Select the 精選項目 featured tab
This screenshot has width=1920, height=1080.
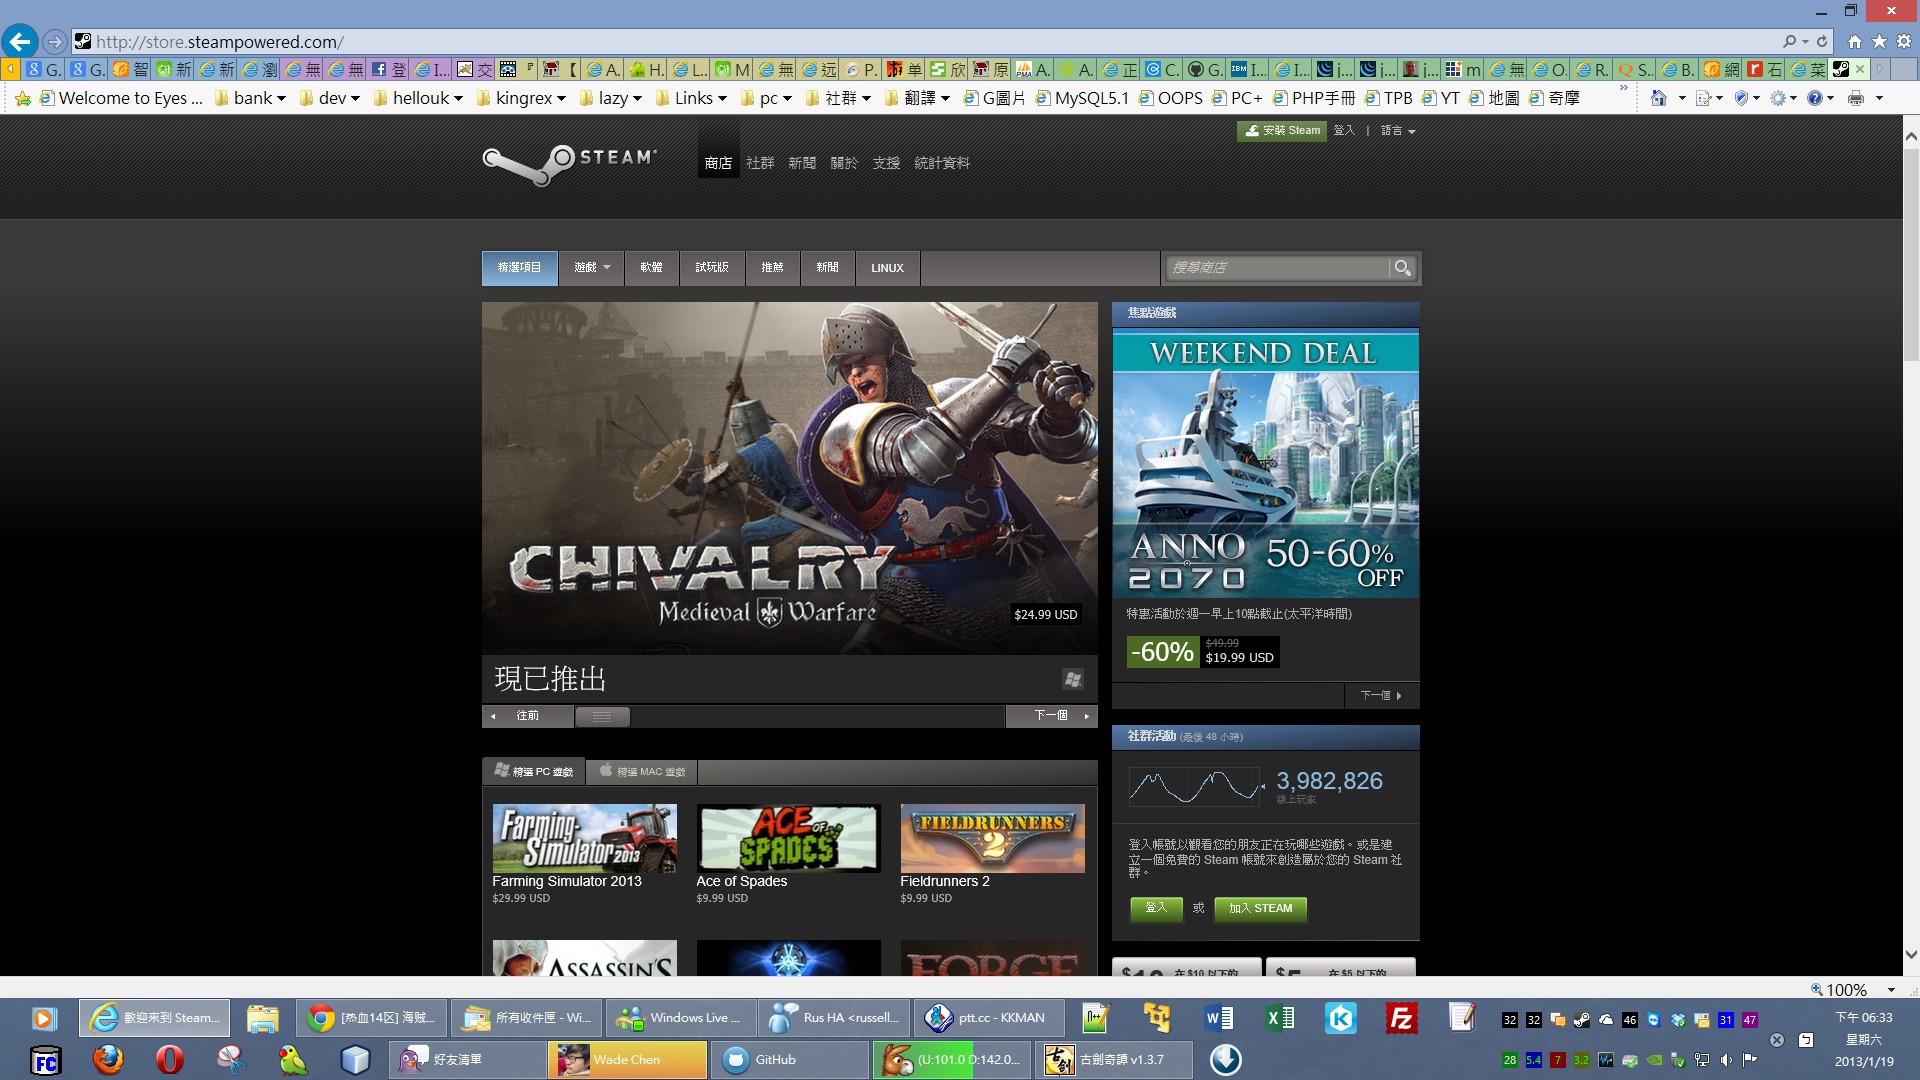(x=519, y=268)
